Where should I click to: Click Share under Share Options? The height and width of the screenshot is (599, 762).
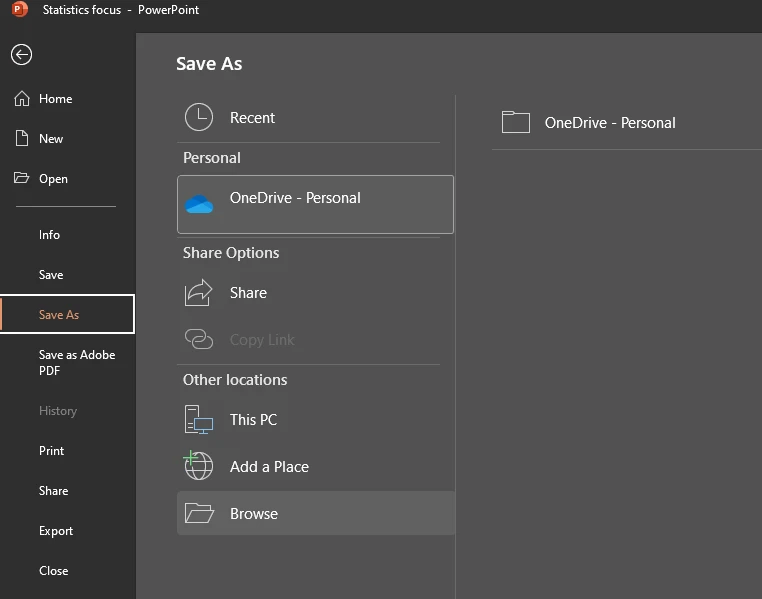pyautogui.click(x=315, y=292)
